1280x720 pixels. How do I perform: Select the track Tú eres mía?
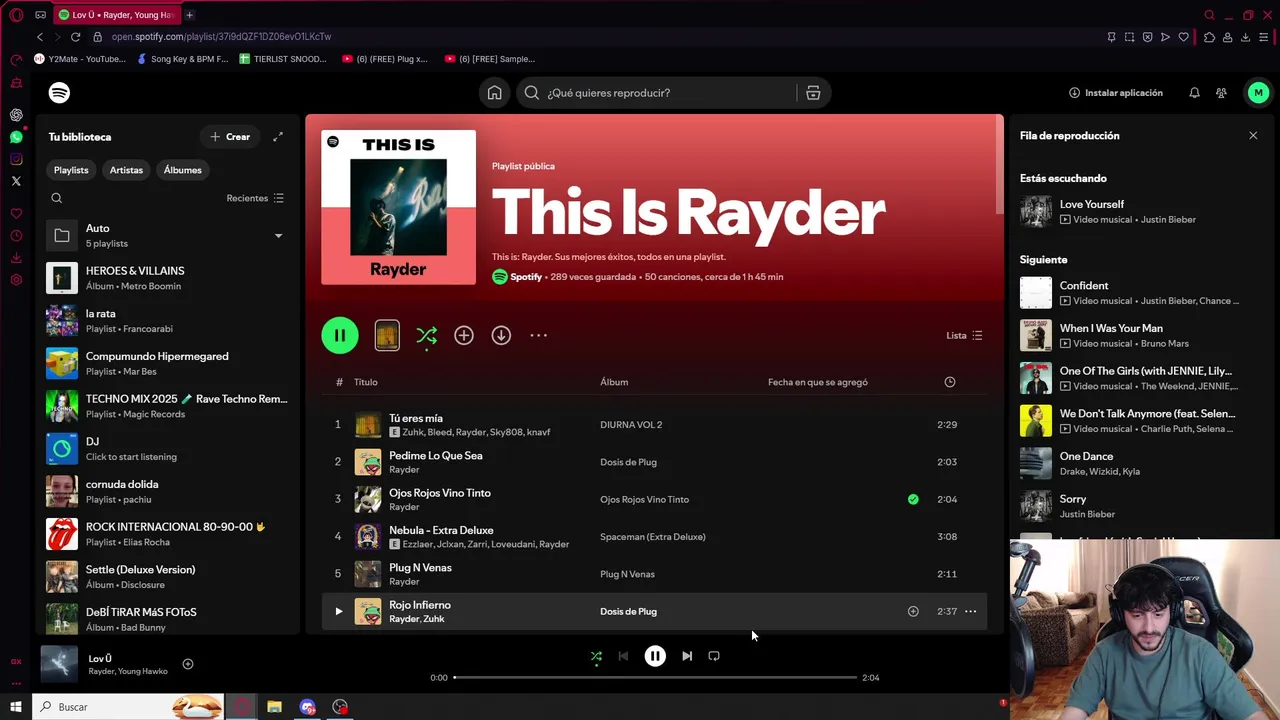coord(654,425)
